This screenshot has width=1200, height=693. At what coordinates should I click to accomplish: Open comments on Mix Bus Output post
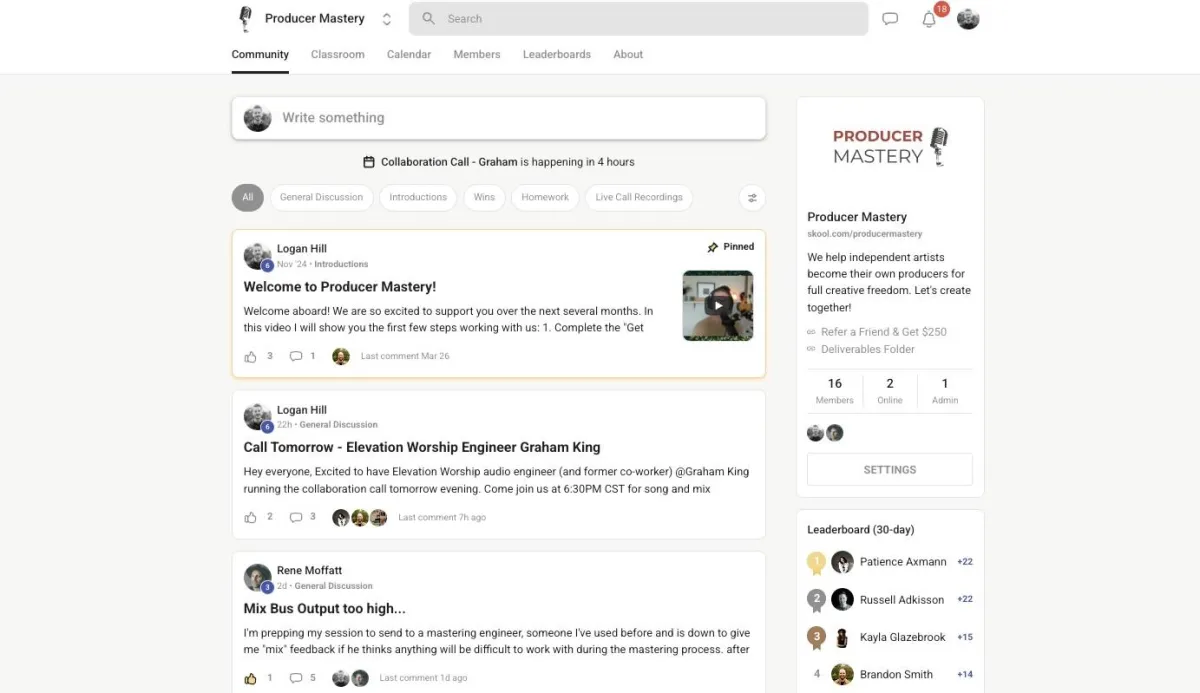(x=296, y=678)
